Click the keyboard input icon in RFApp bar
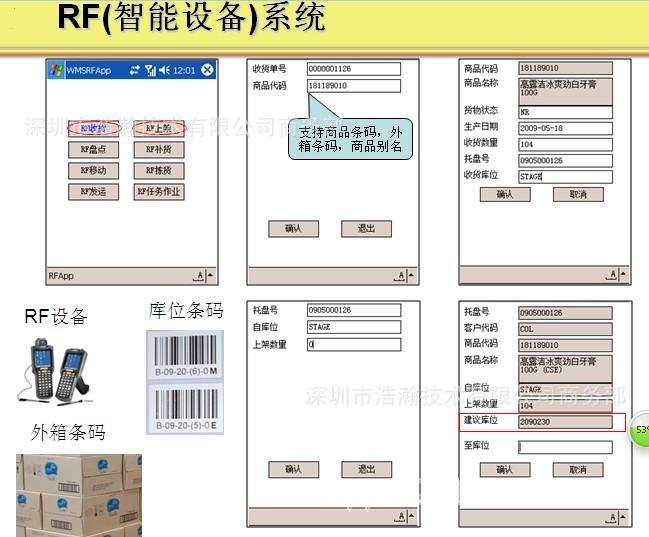 200,276
